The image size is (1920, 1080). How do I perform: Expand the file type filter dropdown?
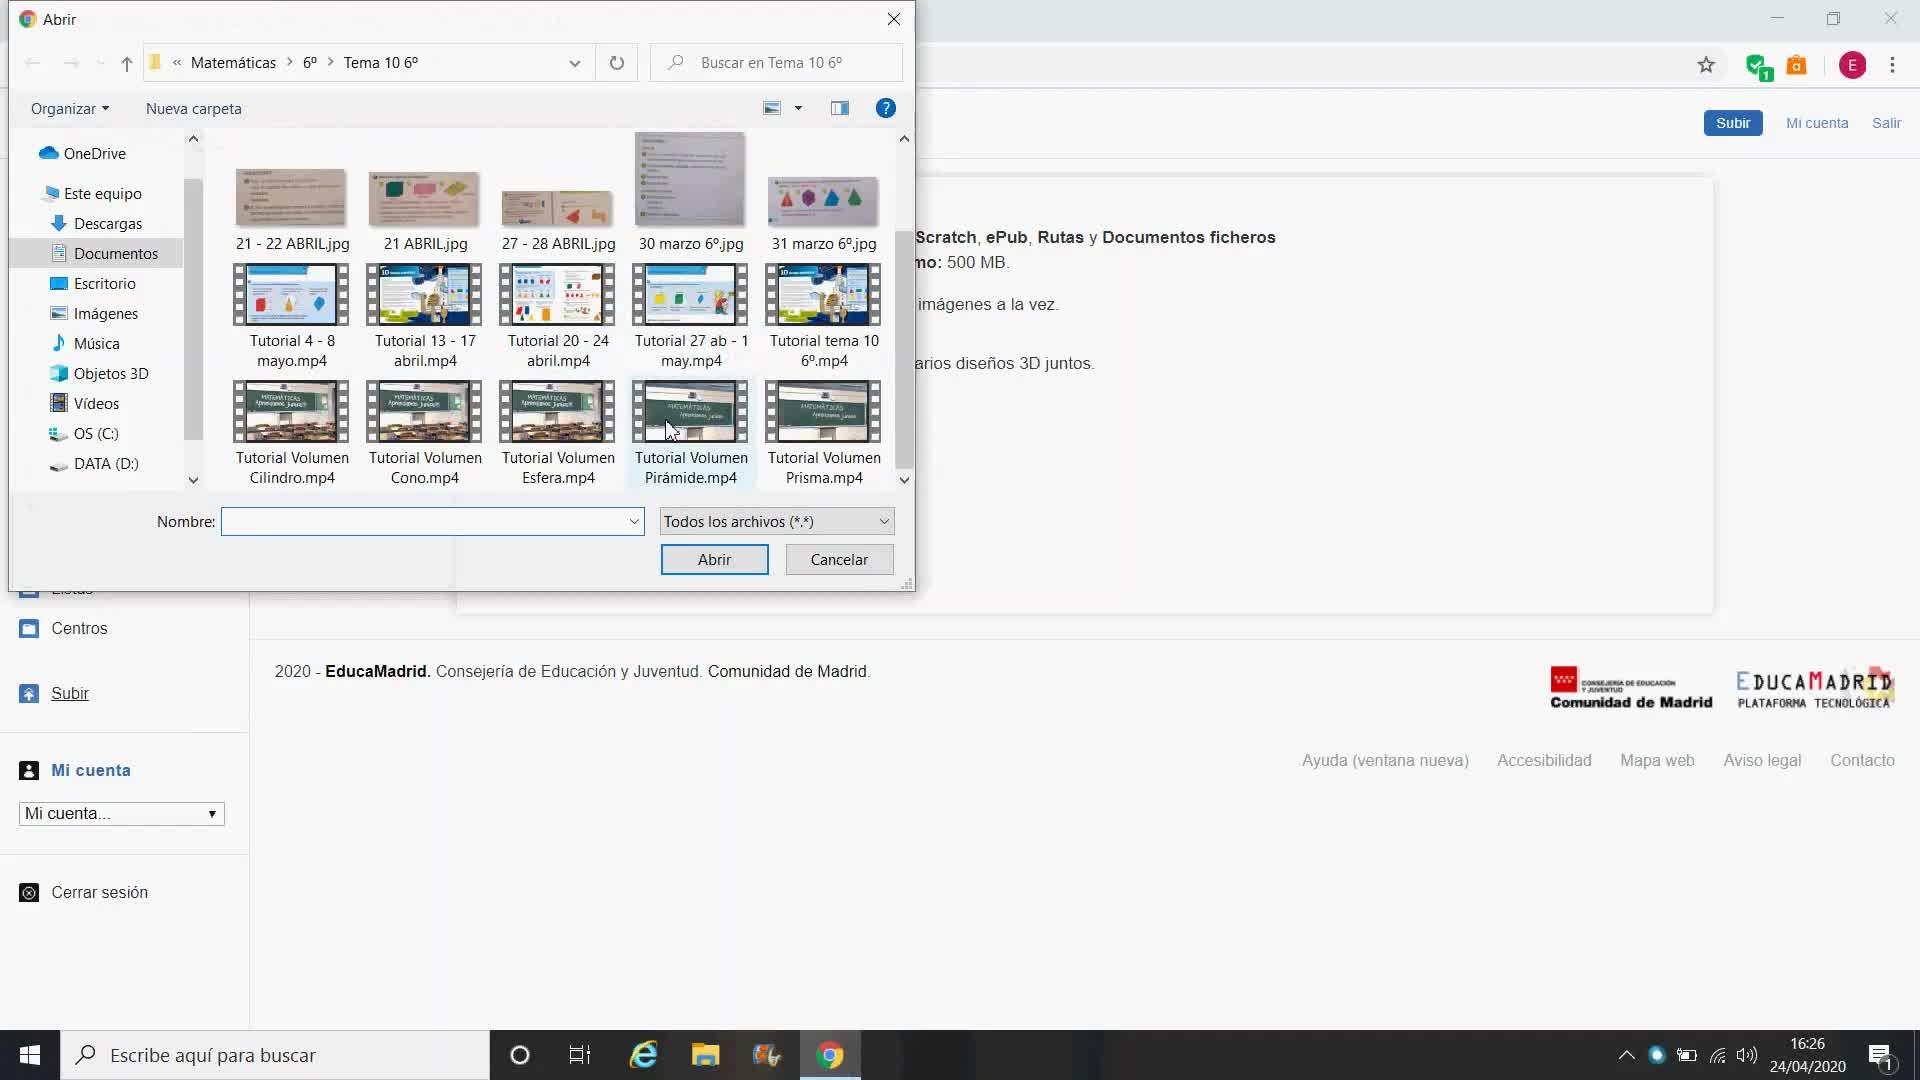pos(776,521)
